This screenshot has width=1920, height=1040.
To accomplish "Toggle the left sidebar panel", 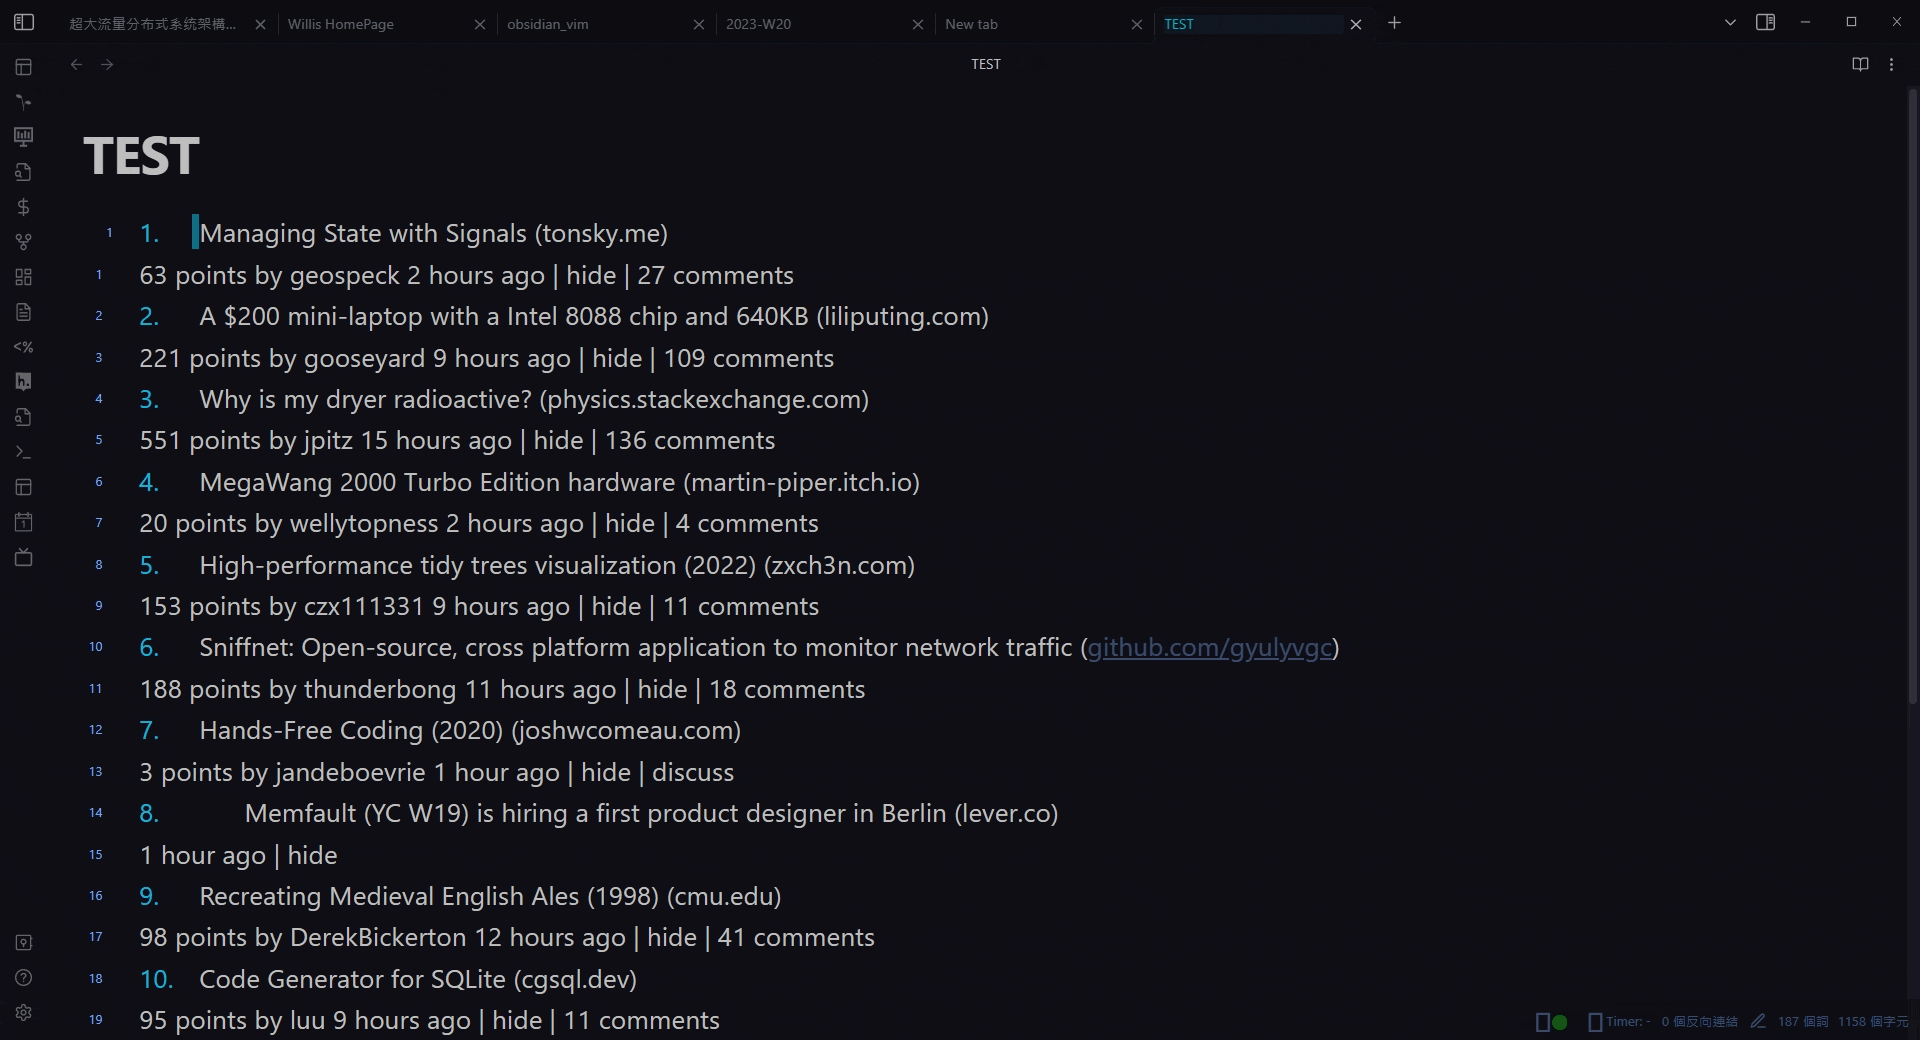I will click(24, 22).
